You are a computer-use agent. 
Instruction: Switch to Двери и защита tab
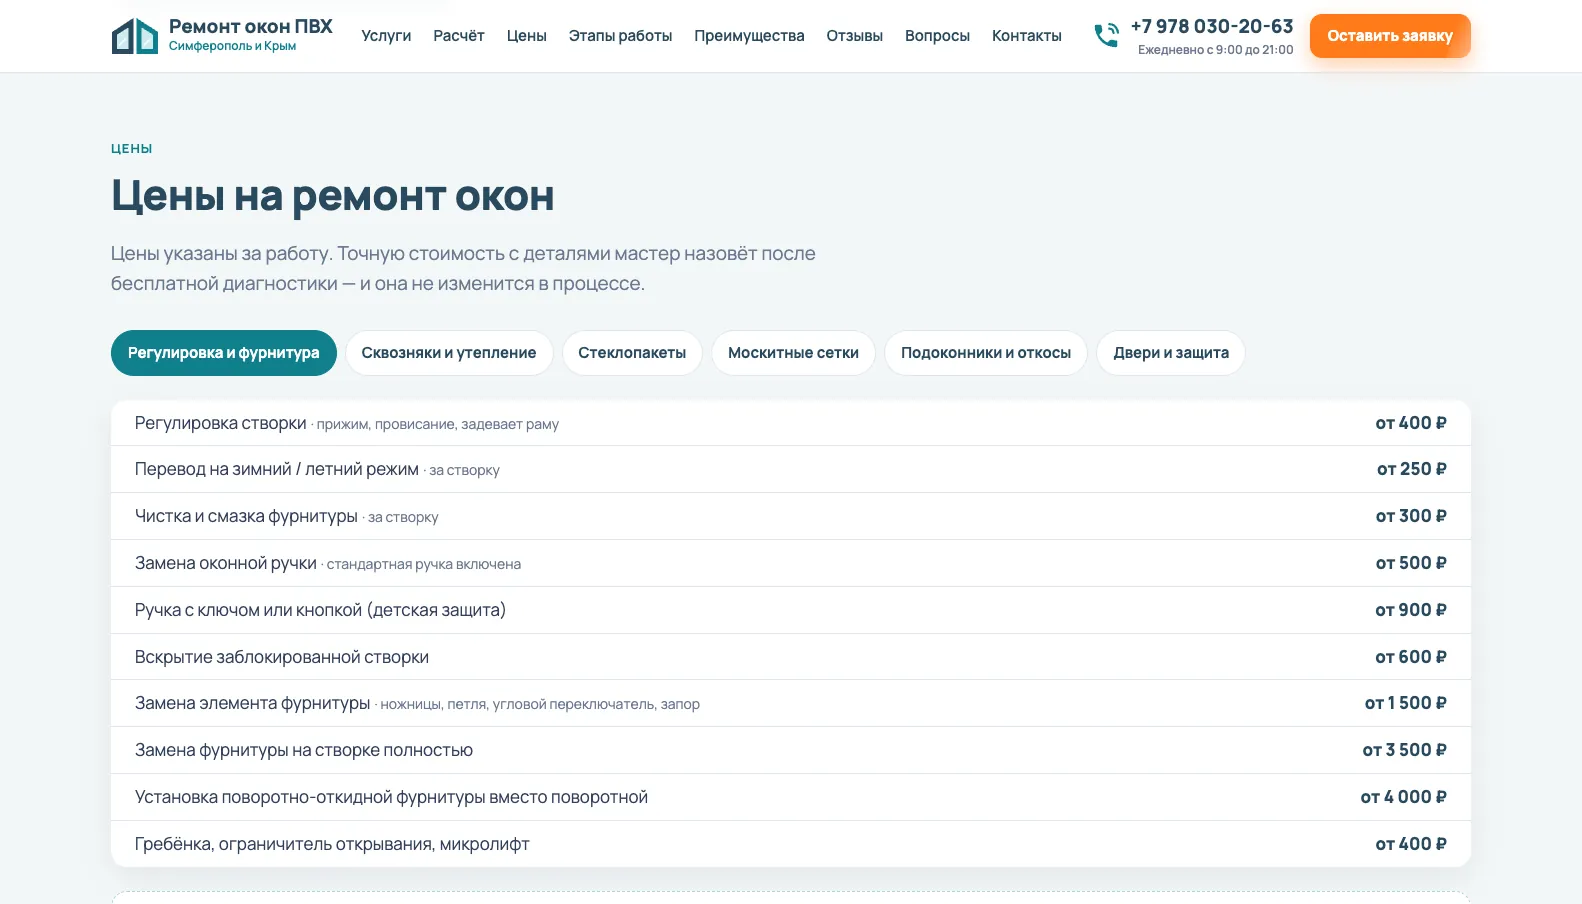coord(1171,353)
